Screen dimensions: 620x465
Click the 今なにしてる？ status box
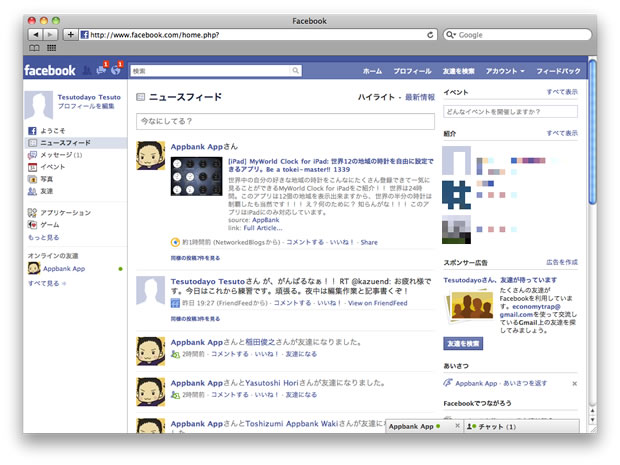(285, 121)
